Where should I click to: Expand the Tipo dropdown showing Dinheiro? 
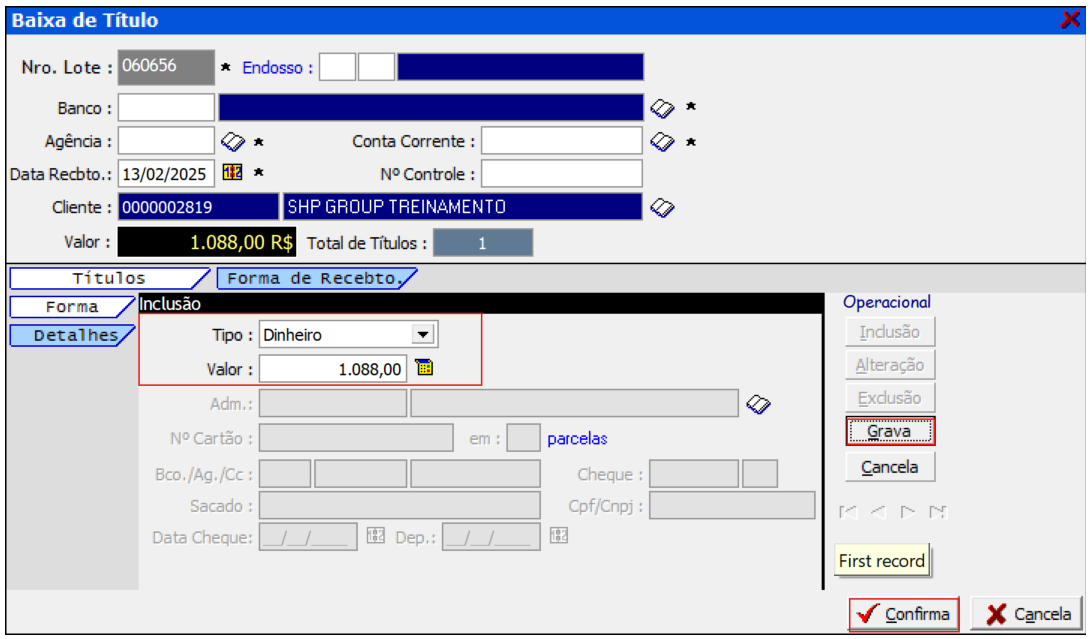click(423, 335)
